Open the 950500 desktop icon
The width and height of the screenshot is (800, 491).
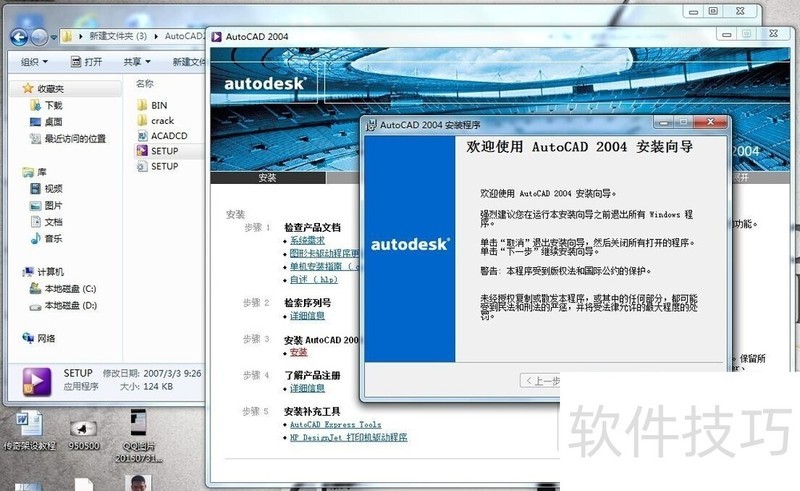(x=84, y=435)
